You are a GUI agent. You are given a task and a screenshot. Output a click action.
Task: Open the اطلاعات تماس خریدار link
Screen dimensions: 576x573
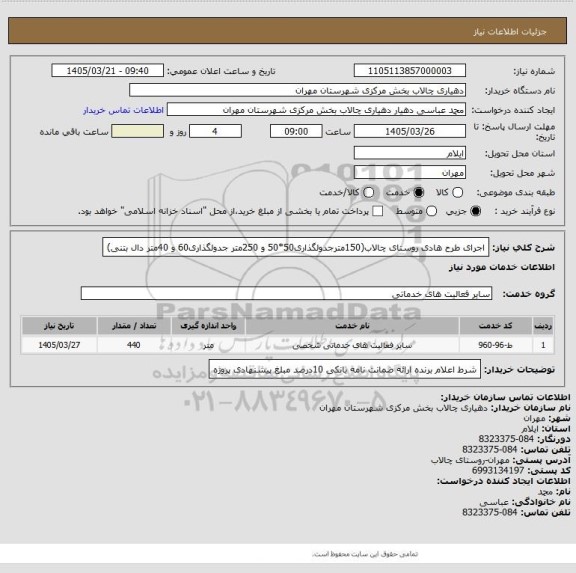point(123,110)
